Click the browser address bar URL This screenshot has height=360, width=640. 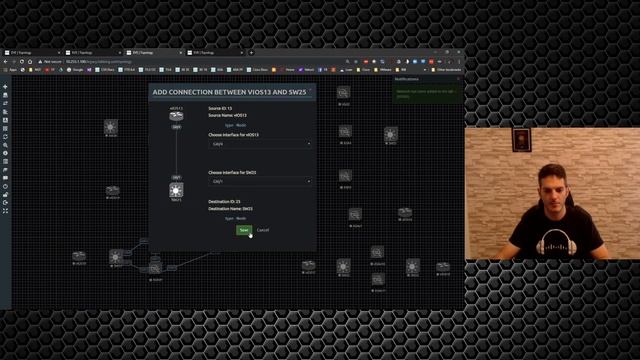tap(99, 62)
